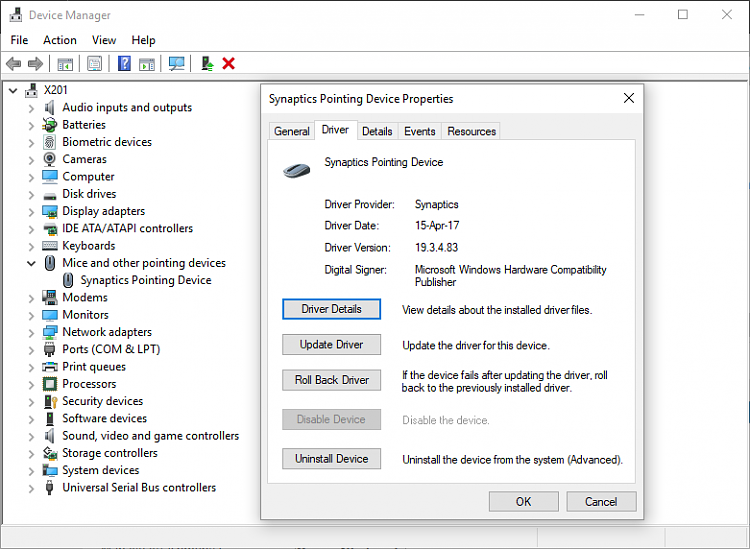Select the System devices label
Viewport: 750px width, 549px height.
[x=101, y=470]
